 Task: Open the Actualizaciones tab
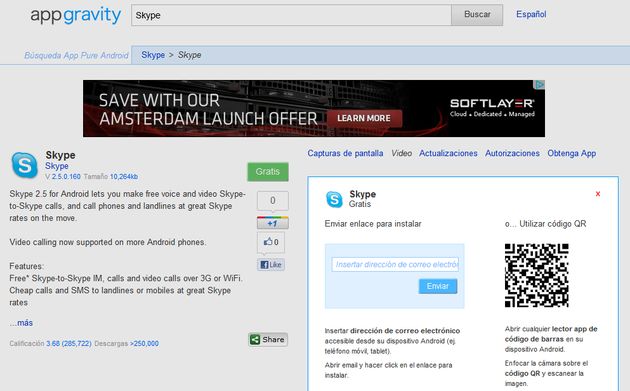click(448, 153)
